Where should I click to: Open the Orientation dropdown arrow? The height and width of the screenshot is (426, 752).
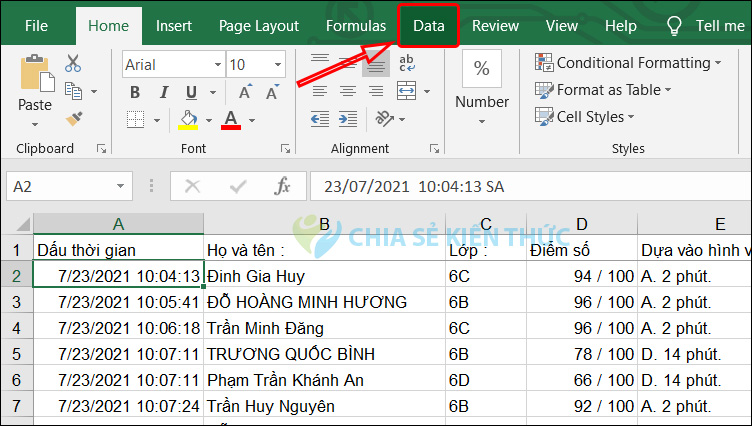(402, 119)
